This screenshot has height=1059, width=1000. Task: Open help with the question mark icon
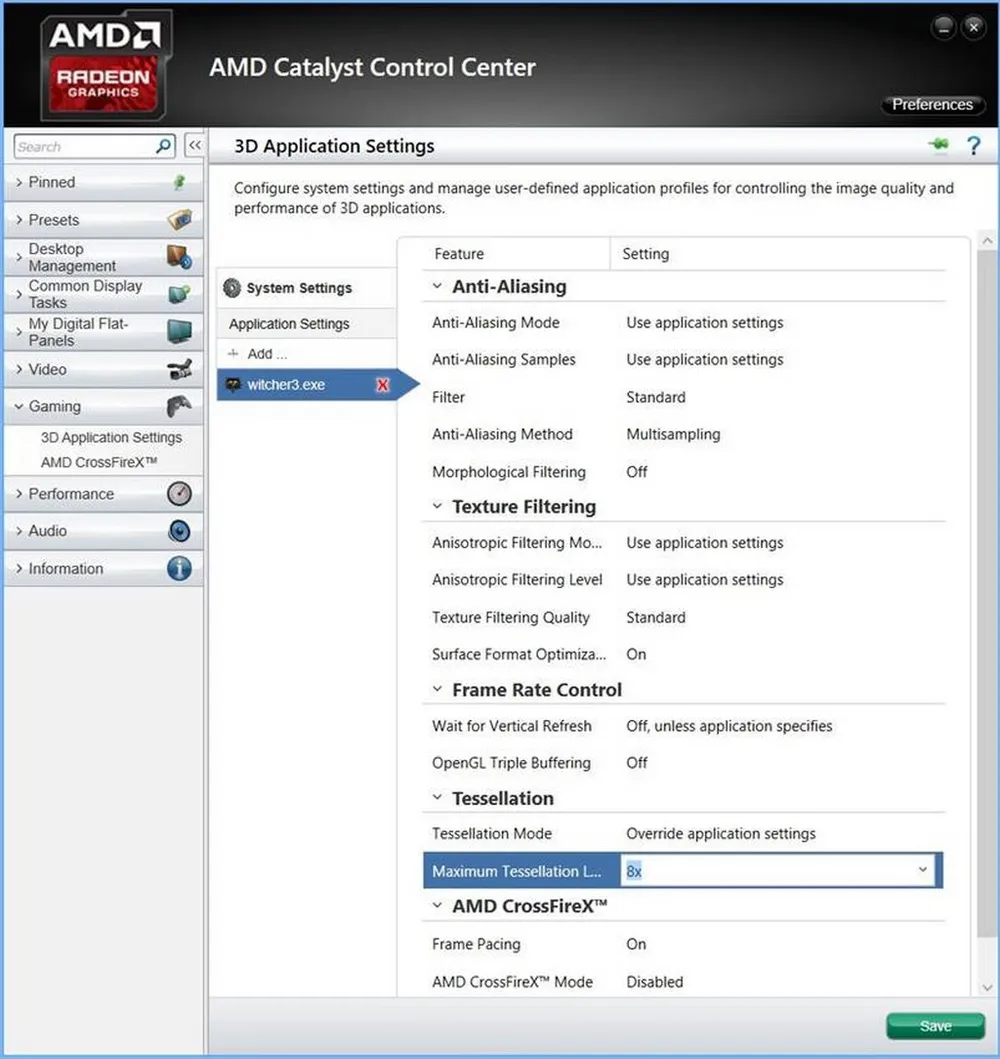[x=974, y=146]
